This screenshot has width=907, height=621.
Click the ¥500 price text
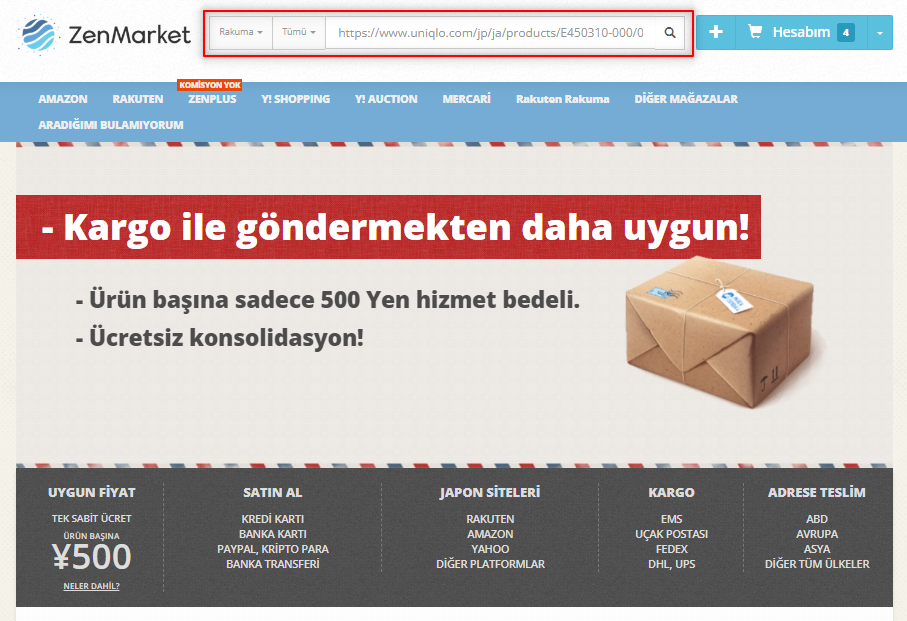pos(91,556)
